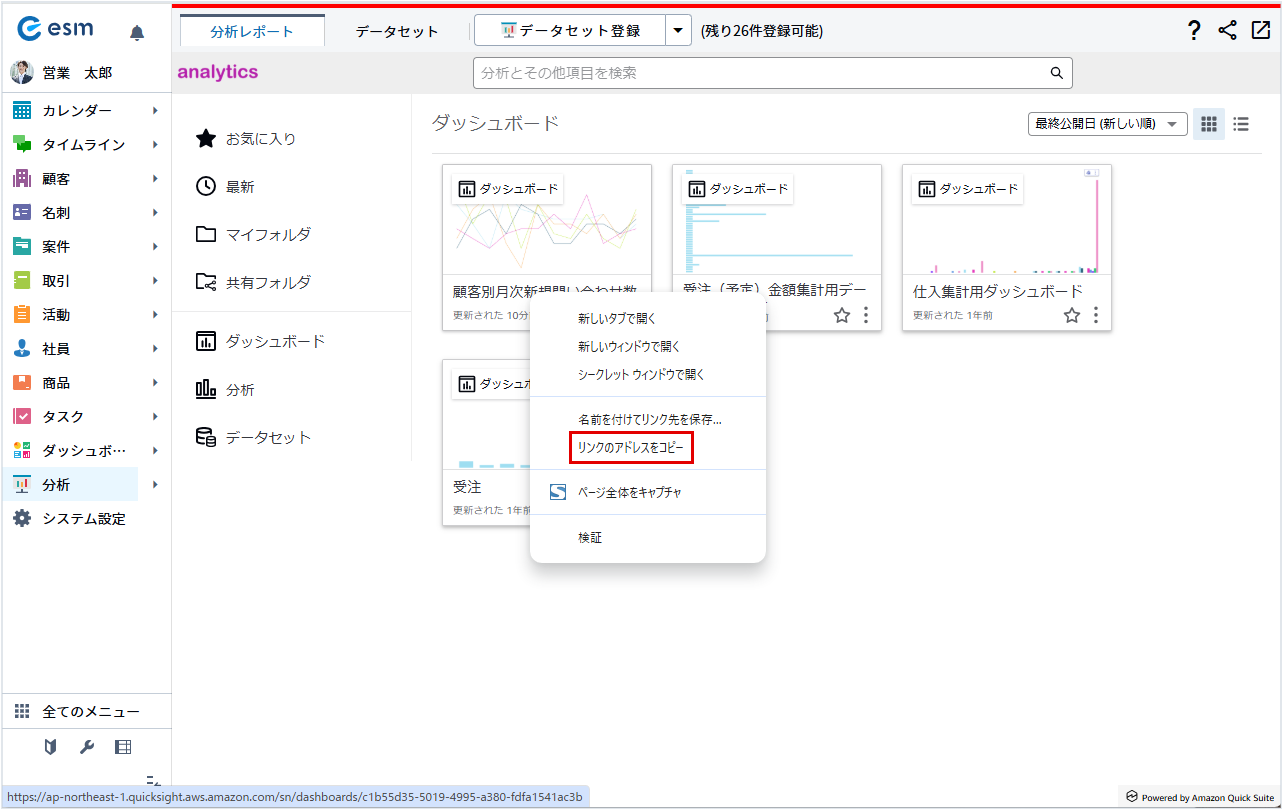This screenshot has width=1283, height=810.
Task: Switch to the データセット tab
Action: [x=397, y=31]
